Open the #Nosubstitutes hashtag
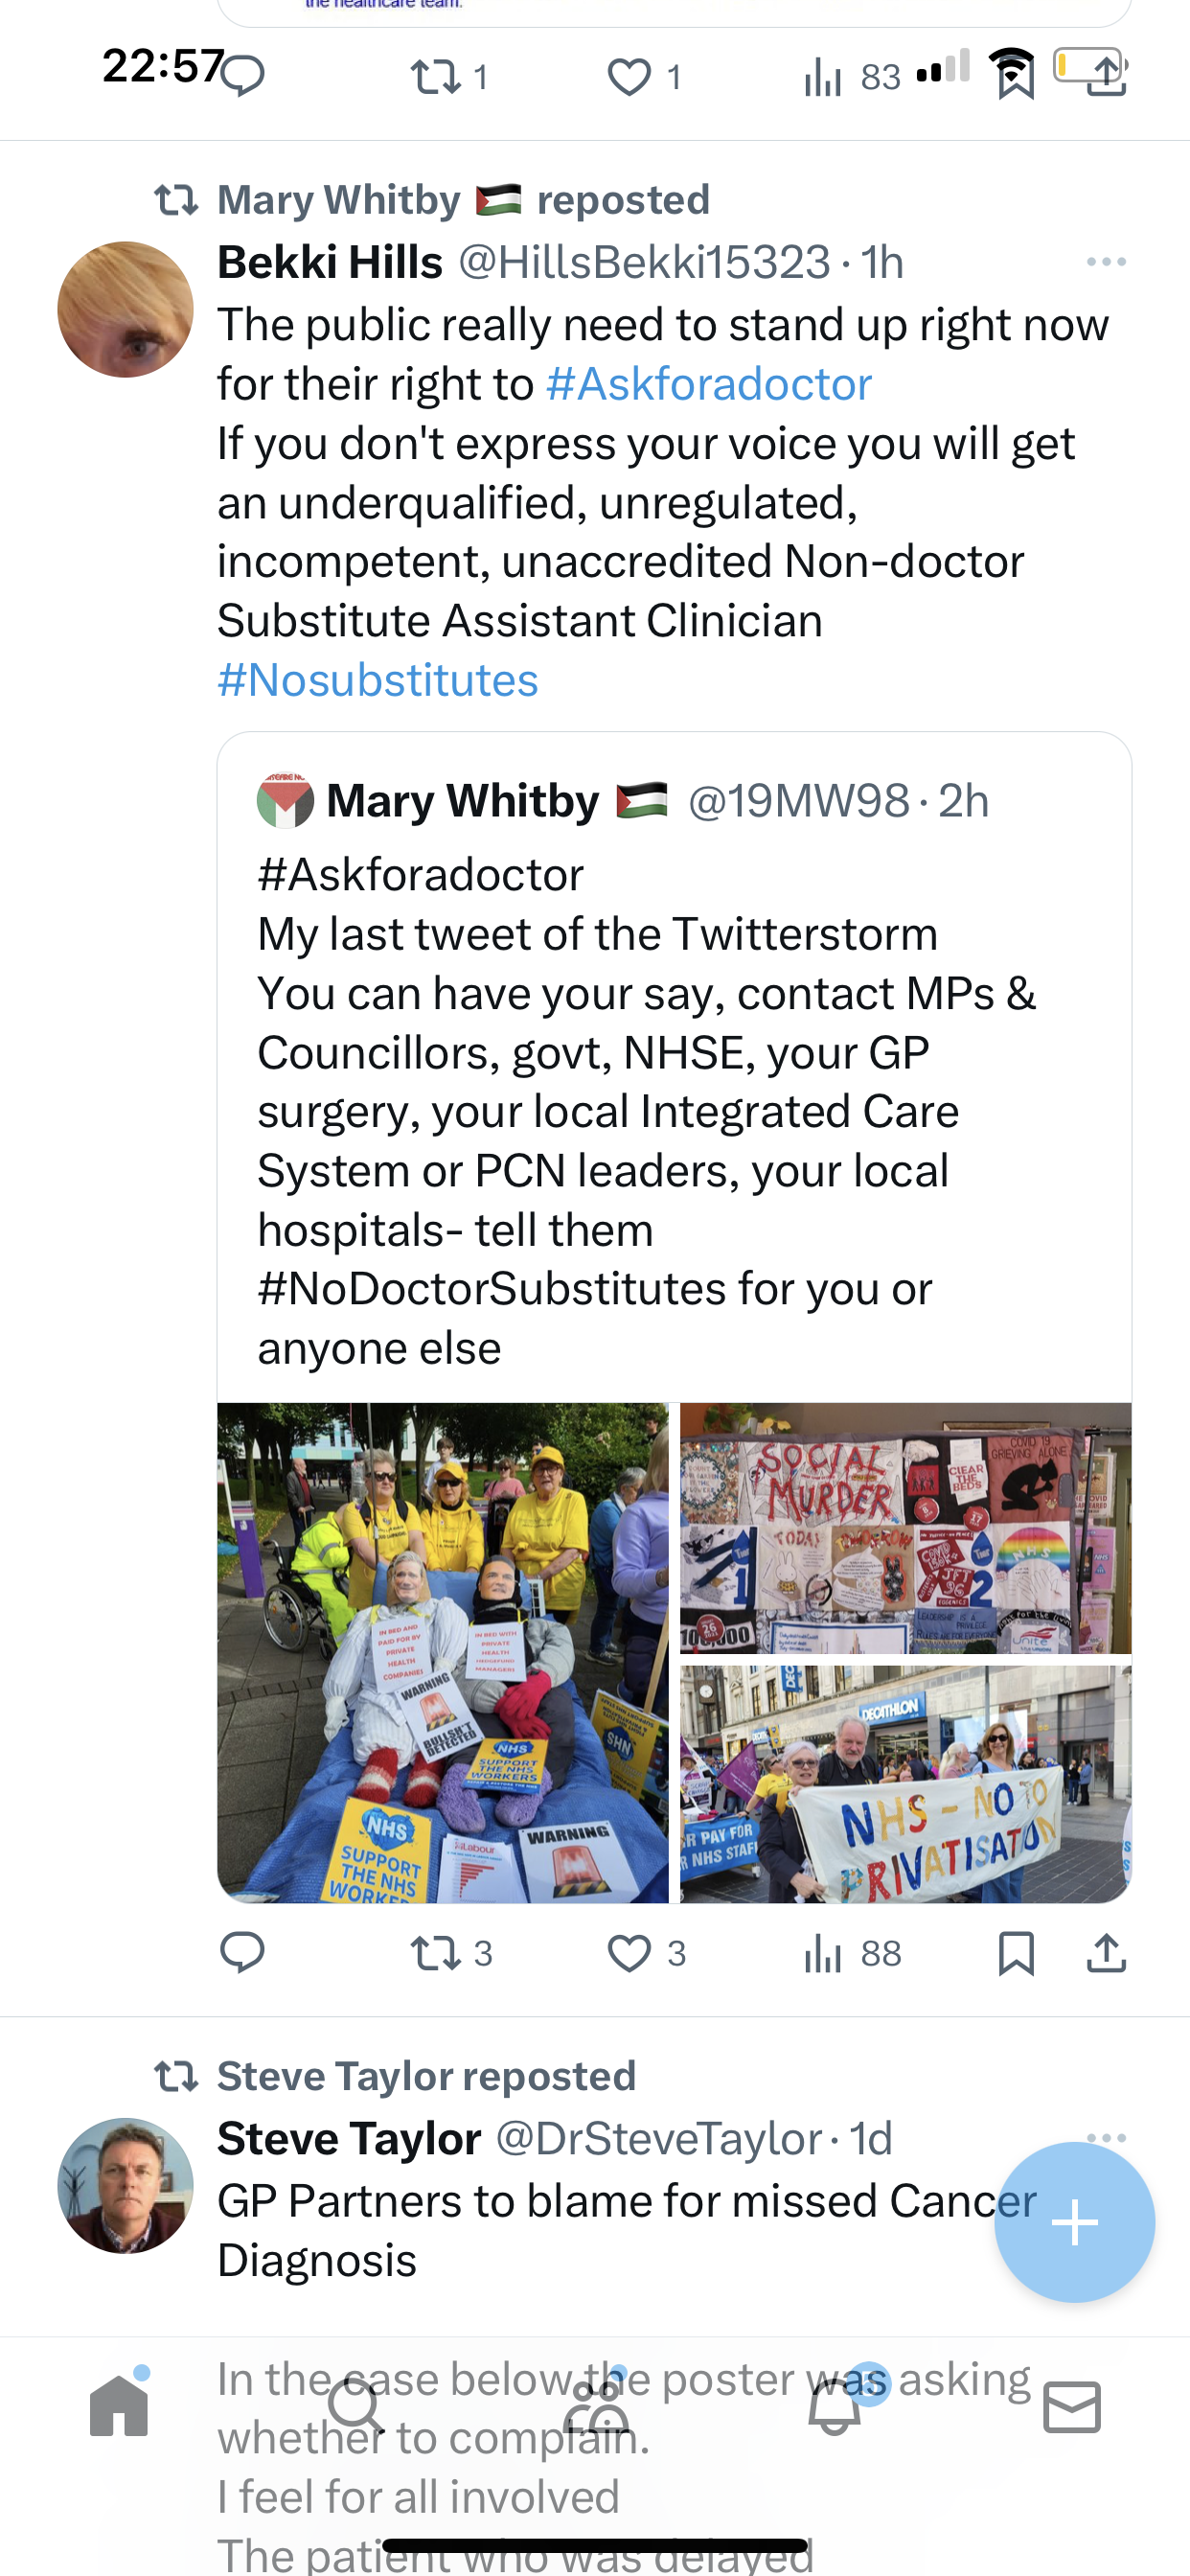The image size is (1190, 2576). pos(378,680)
